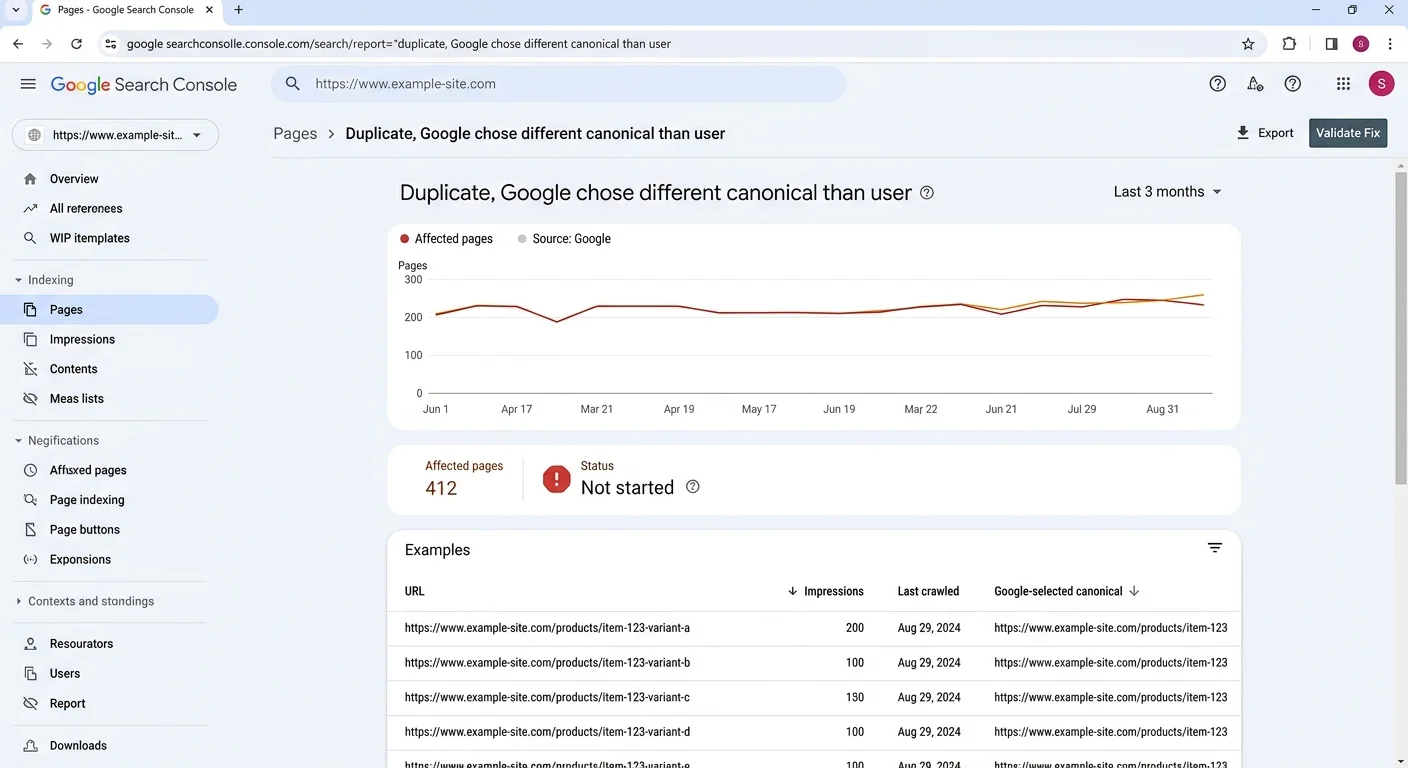Open the account avatar in Search Console header

(x=1381, y=84)
